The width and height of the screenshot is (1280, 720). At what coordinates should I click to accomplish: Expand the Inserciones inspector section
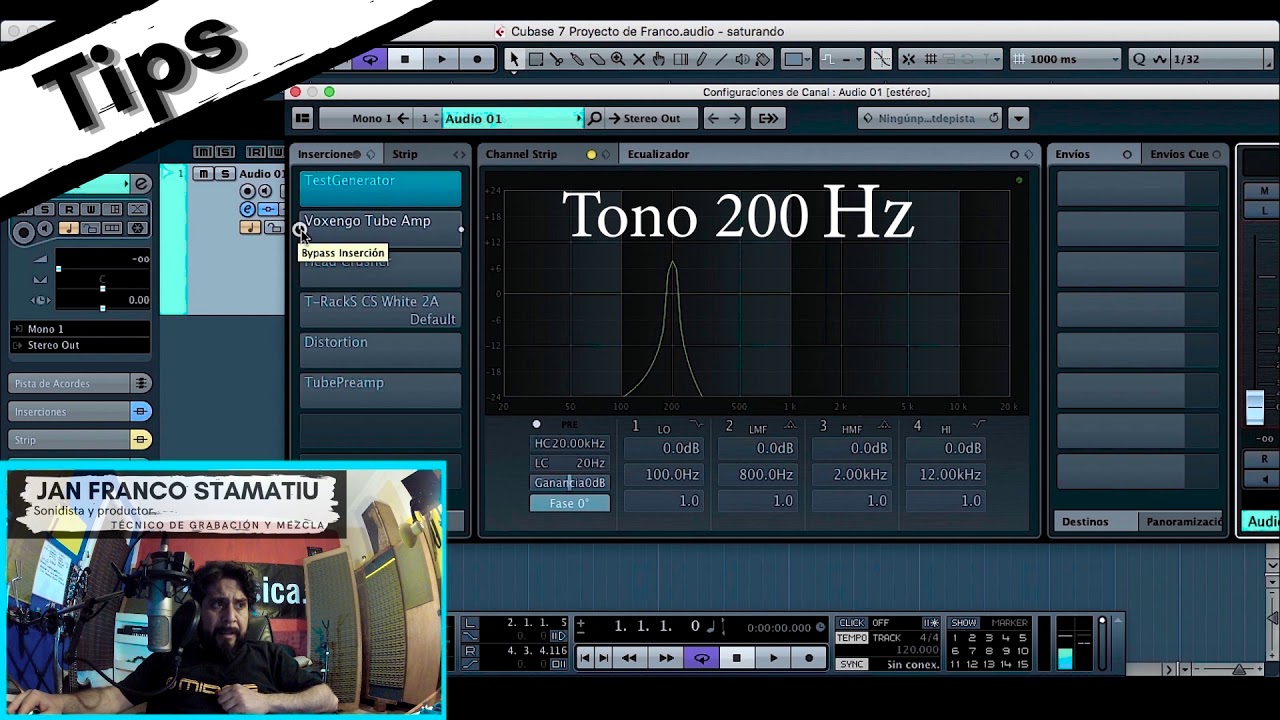(80, 411)
